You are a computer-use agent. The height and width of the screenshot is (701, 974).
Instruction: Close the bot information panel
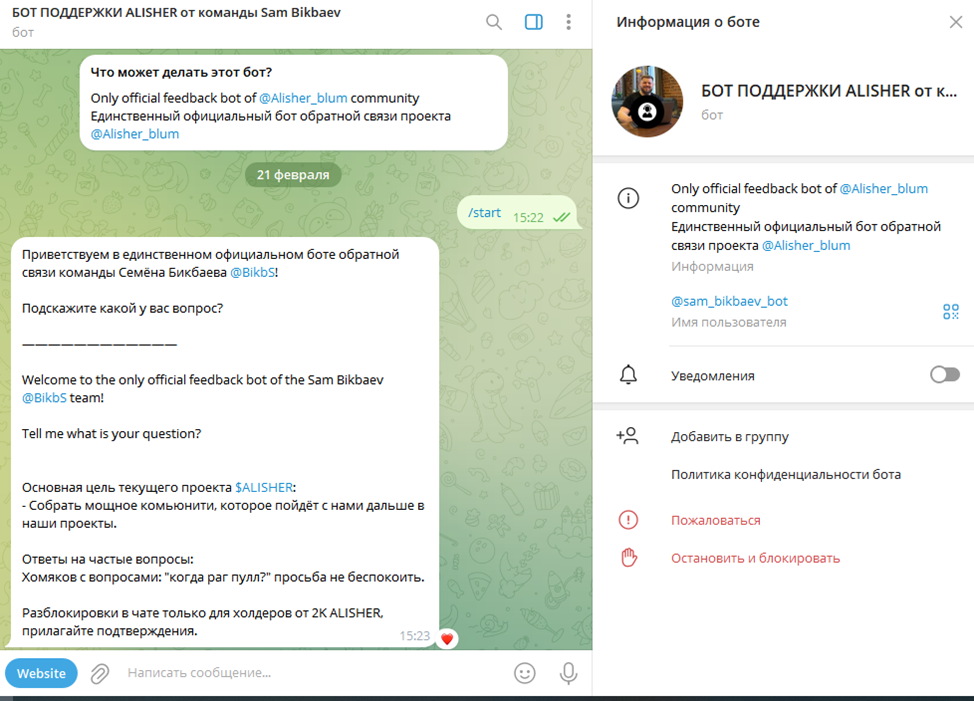[955, 22]
